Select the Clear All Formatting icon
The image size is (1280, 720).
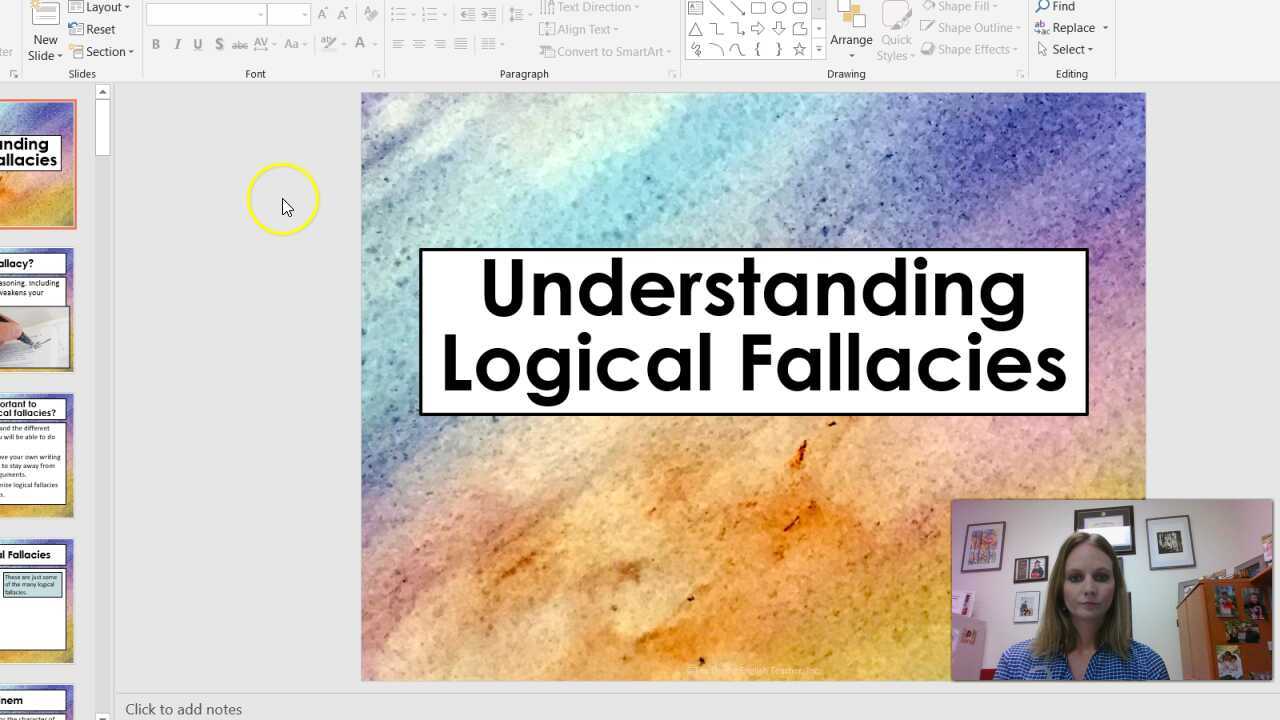(x=369, y=15)
